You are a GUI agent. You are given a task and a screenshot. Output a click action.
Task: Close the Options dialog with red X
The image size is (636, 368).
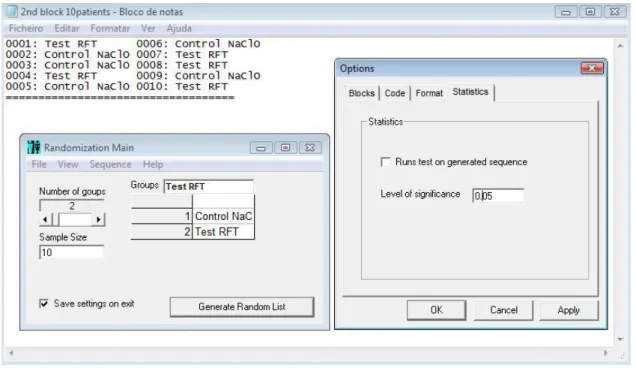tap(592, 68)
